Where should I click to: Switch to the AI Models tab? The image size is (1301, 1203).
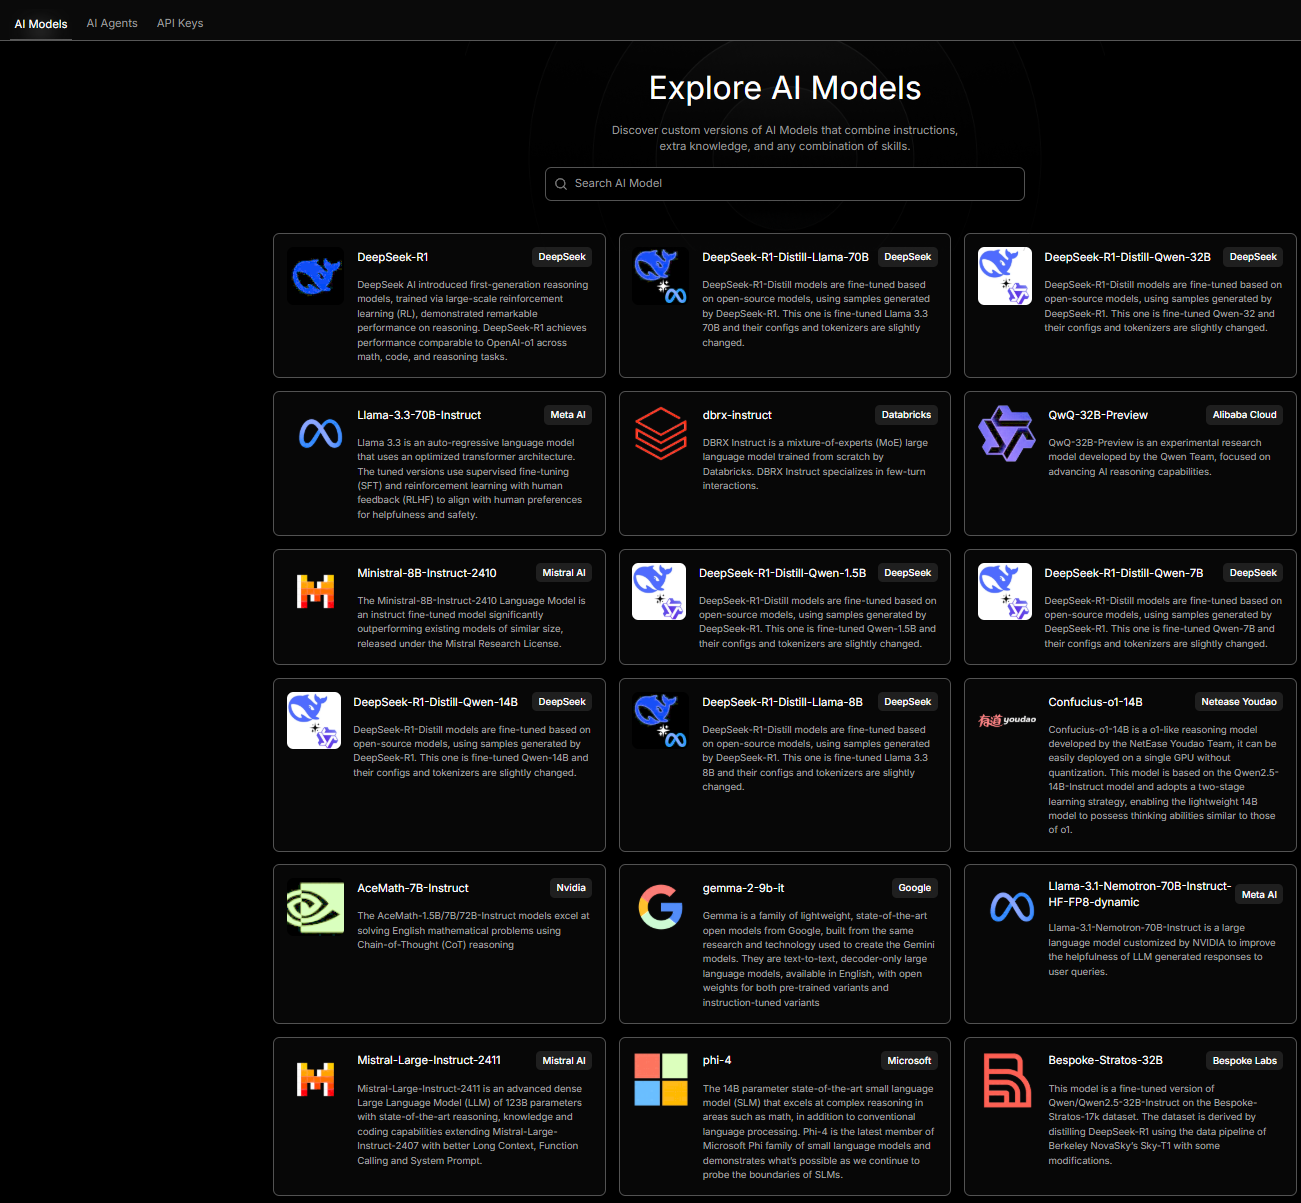click(41, 24)
